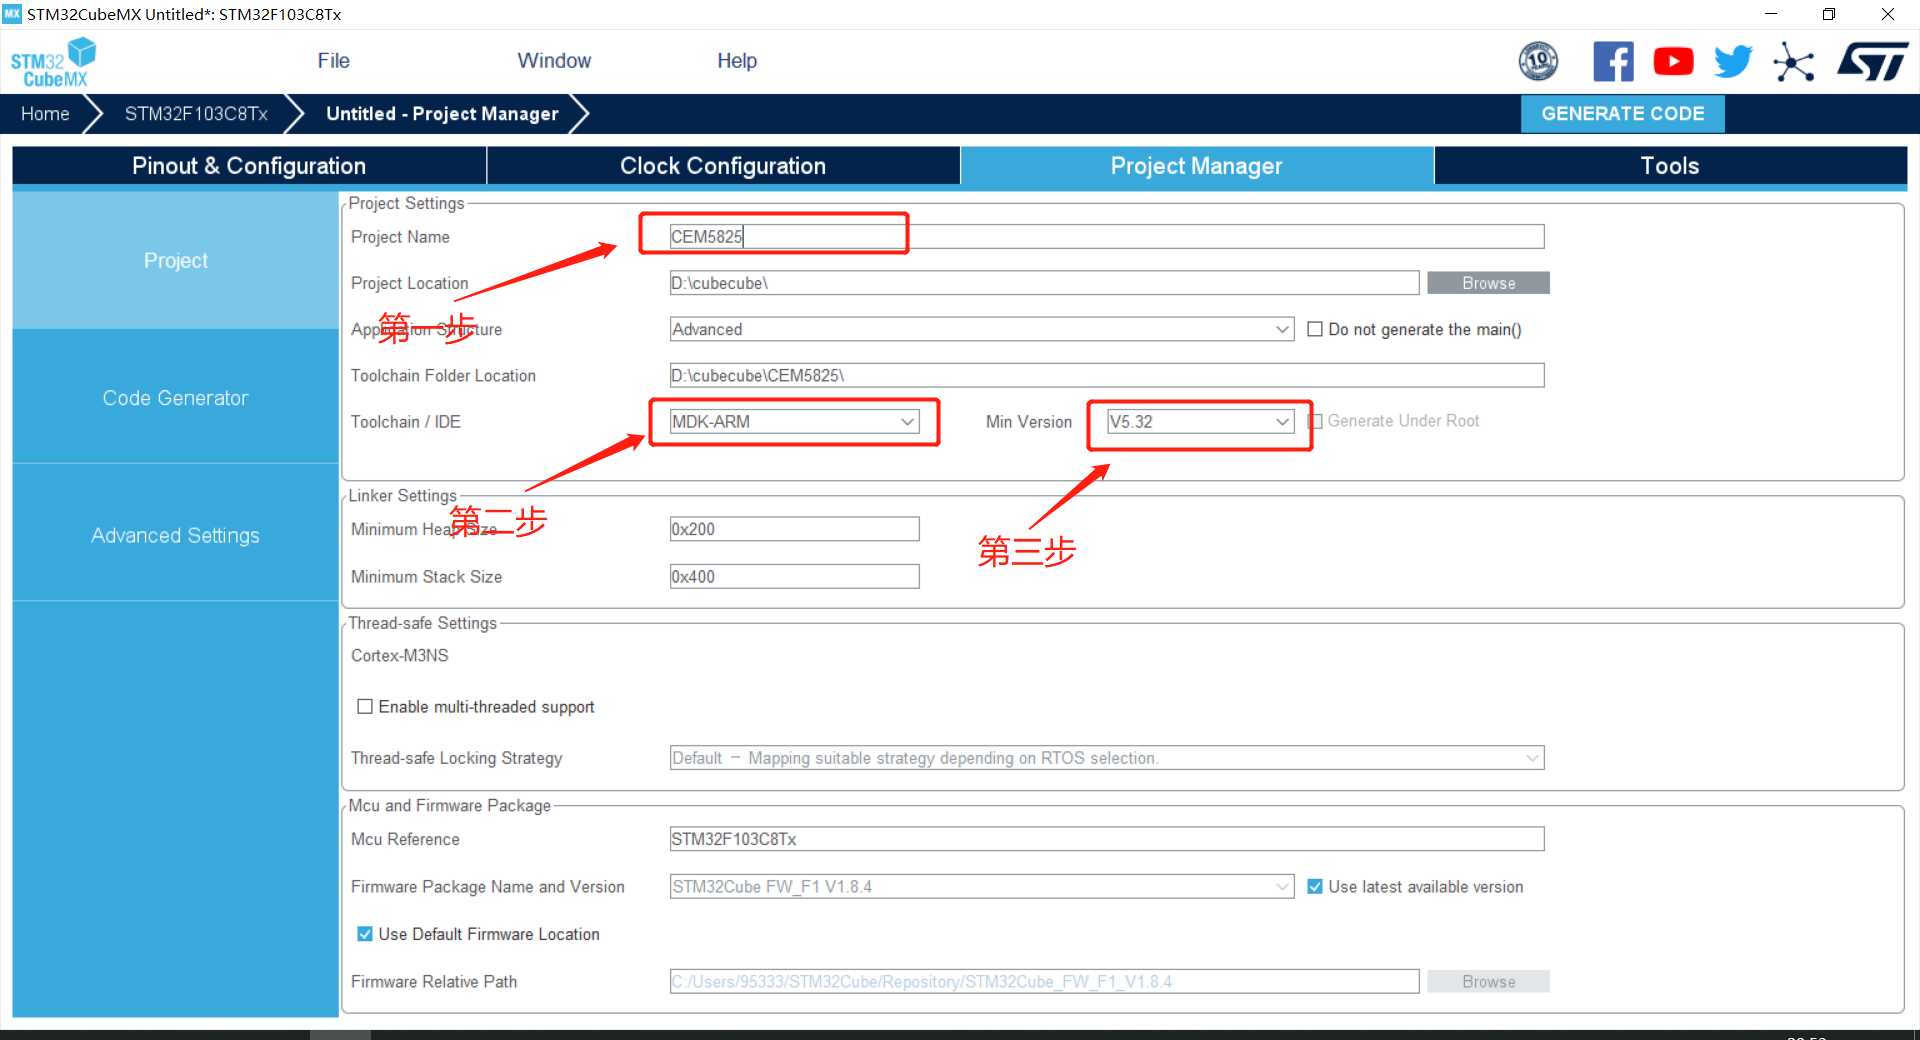Click the Minimum Heap Size field
Image resolution: width=1920 pixels, height=1040 pixels.
coord(795,529)
